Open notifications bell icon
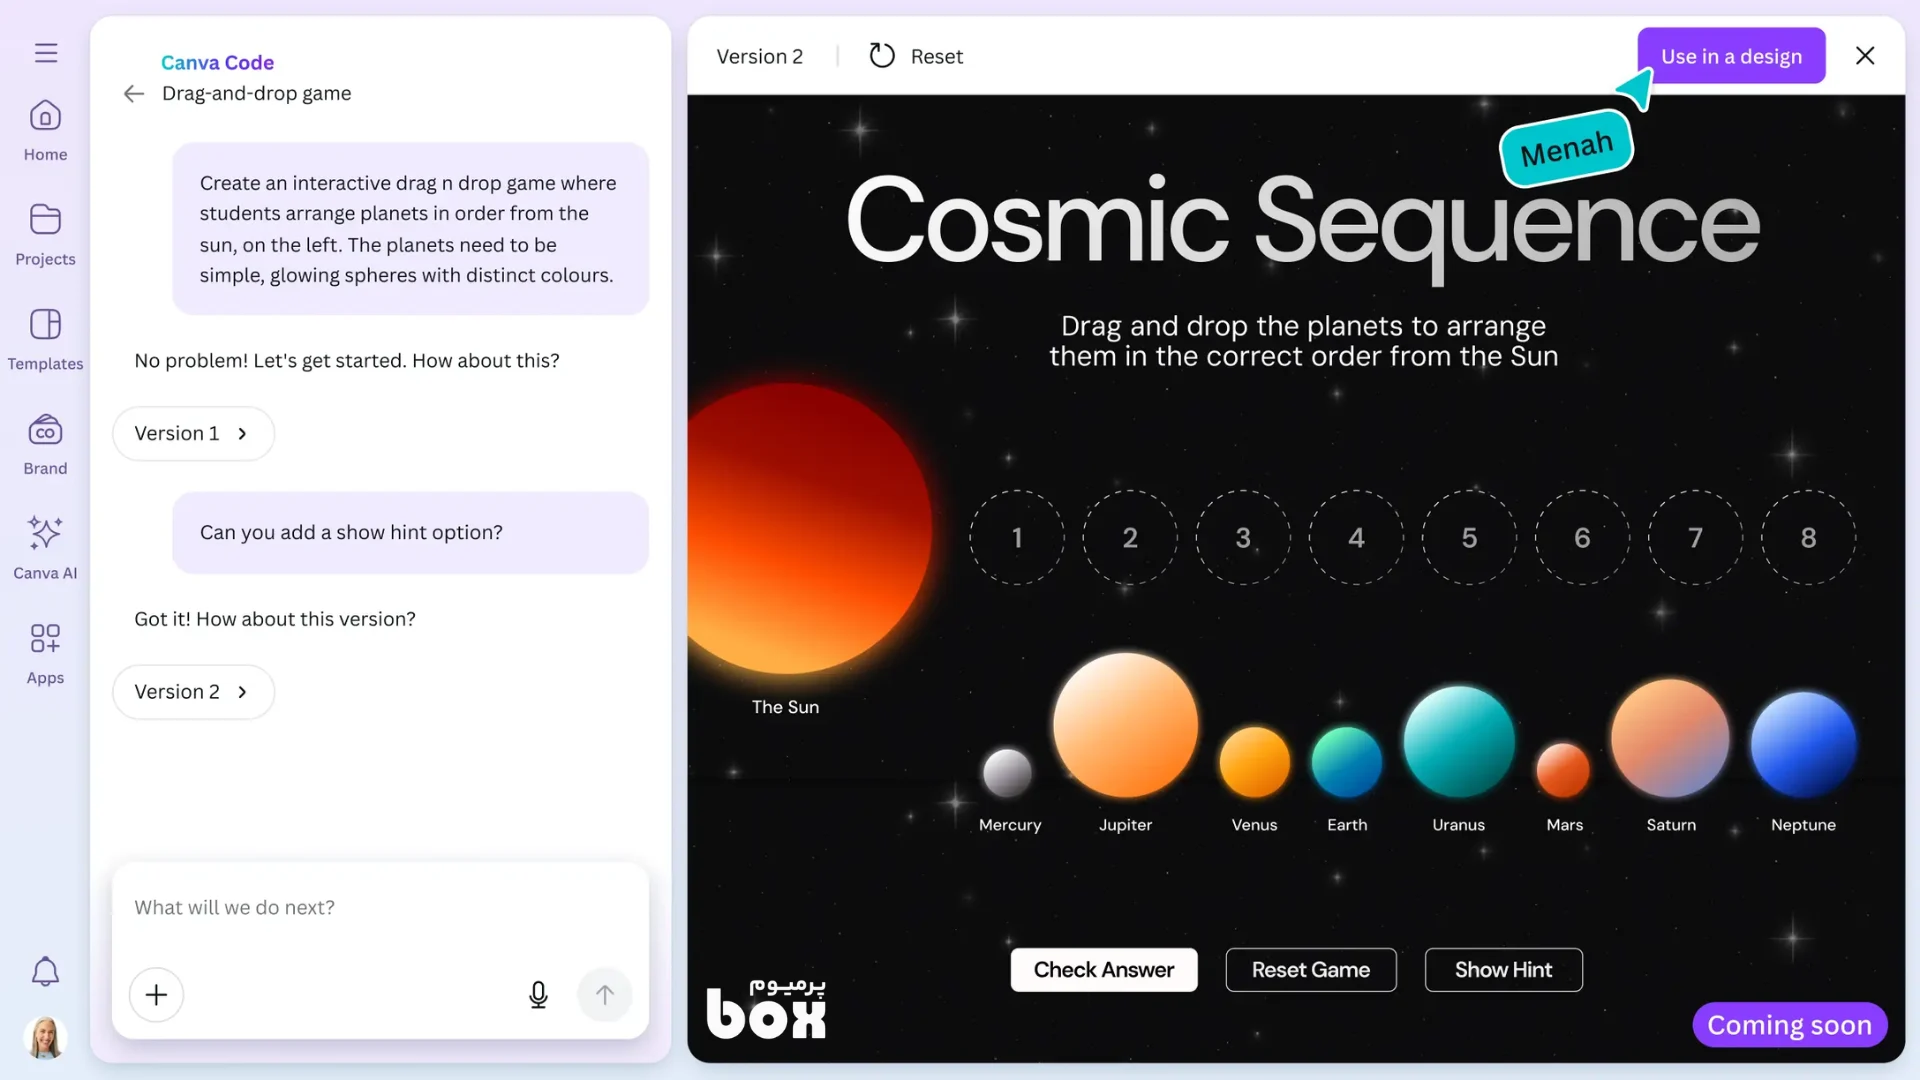The width and height of the screenshot is (1920, 1080). coord(45,971)
